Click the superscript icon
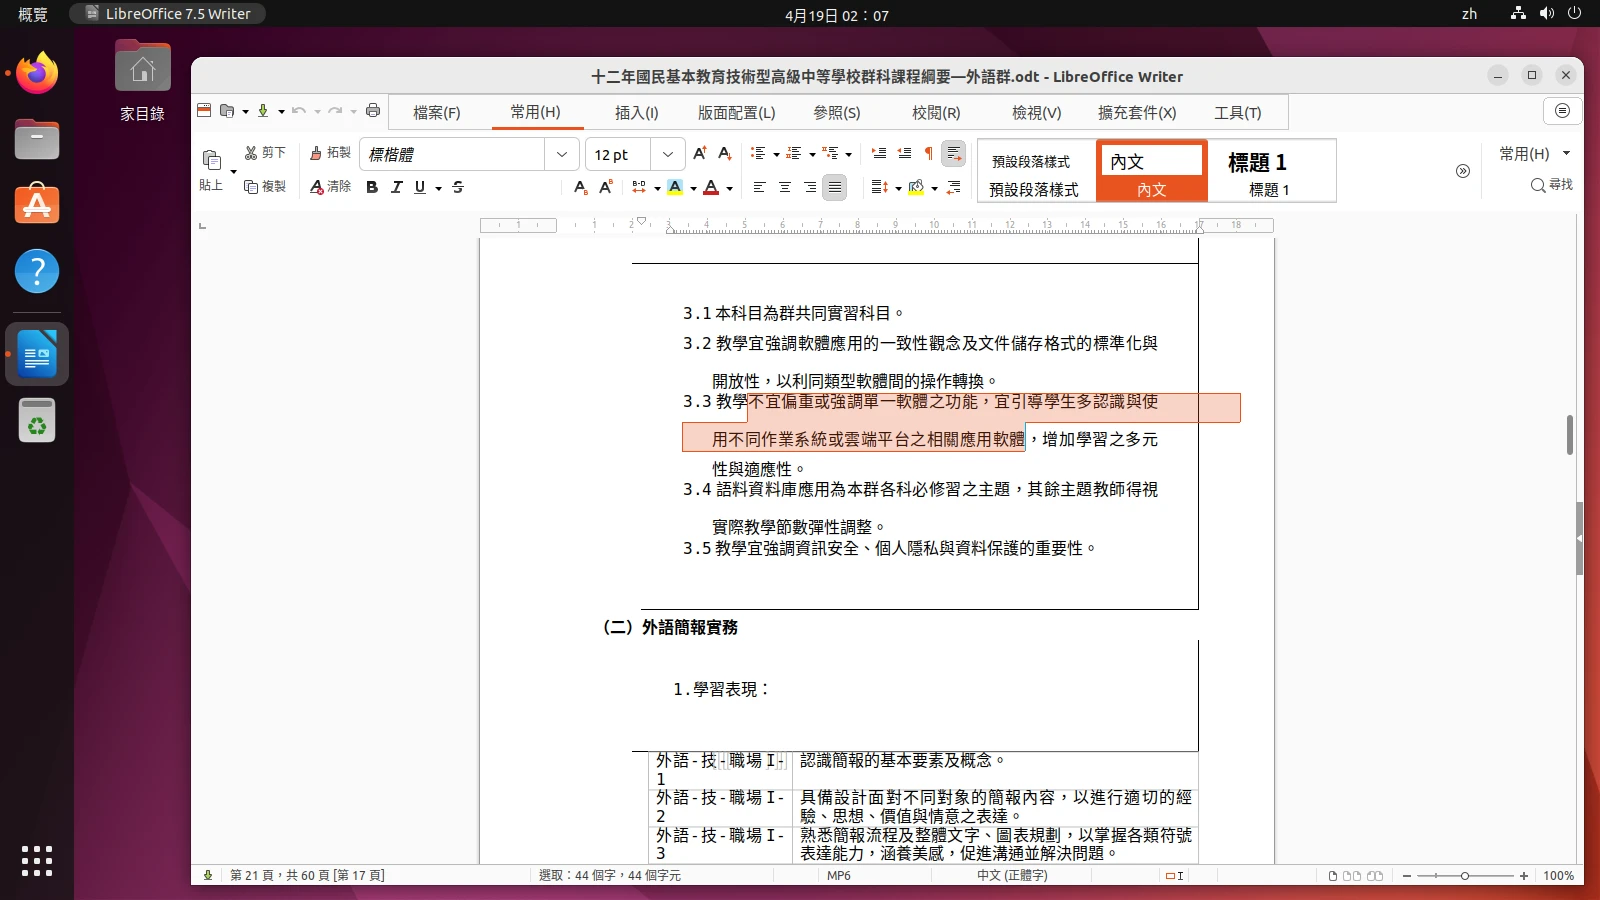This screenshot has height=900, width=1600. [606, 187]
